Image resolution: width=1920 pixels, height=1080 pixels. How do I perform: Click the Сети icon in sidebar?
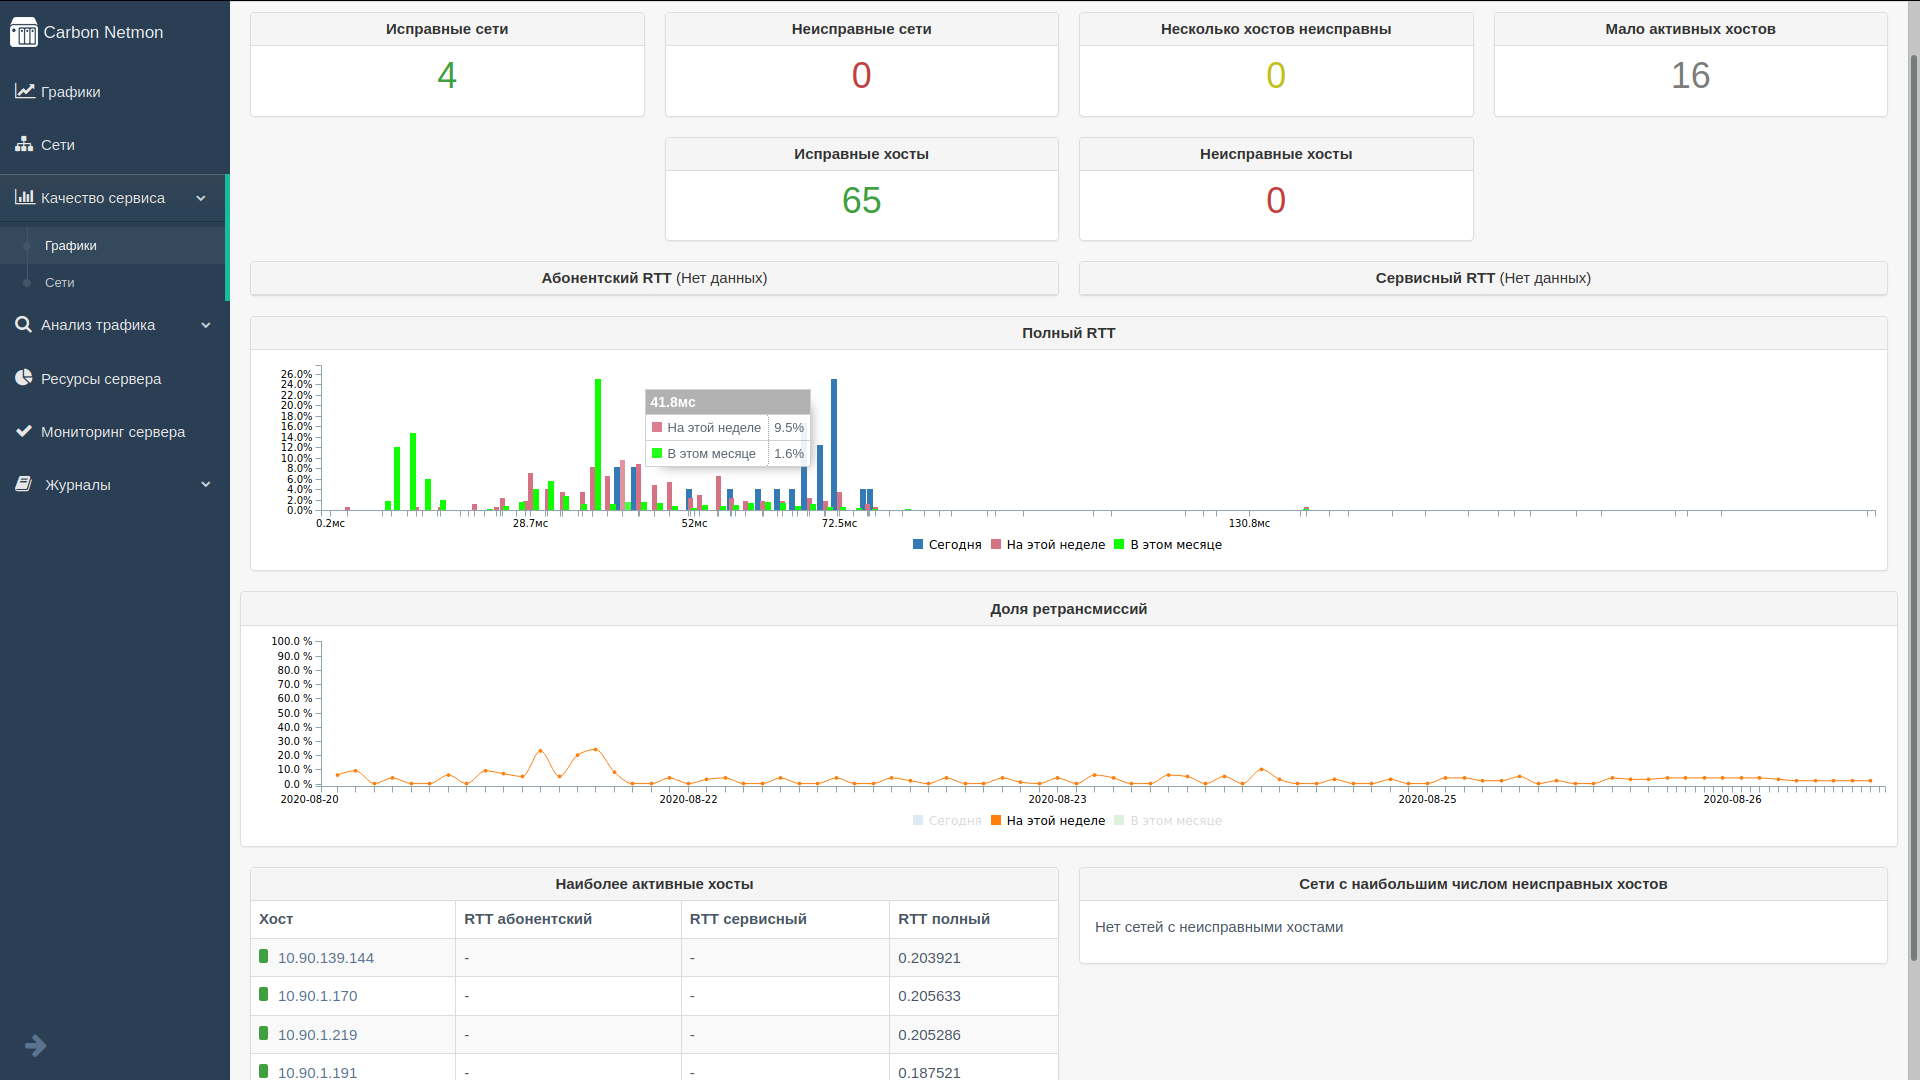click(24, 145)
